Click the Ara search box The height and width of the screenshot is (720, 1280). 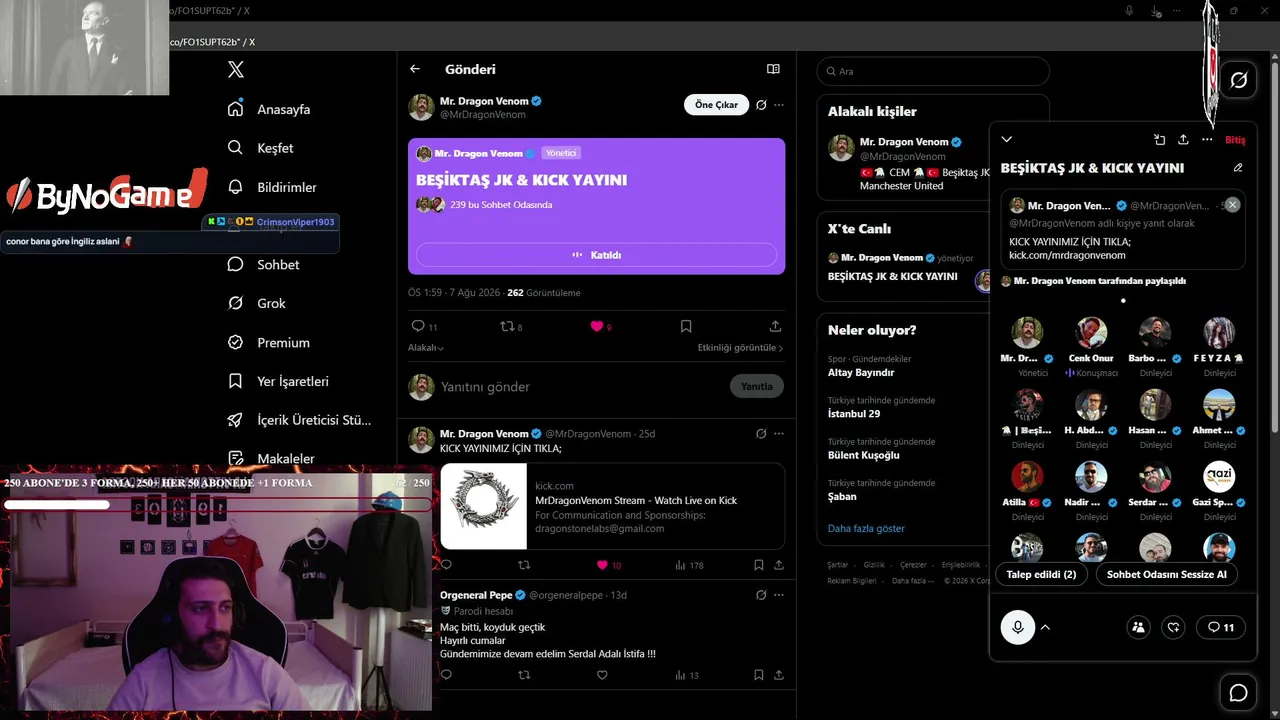[933, 71]
